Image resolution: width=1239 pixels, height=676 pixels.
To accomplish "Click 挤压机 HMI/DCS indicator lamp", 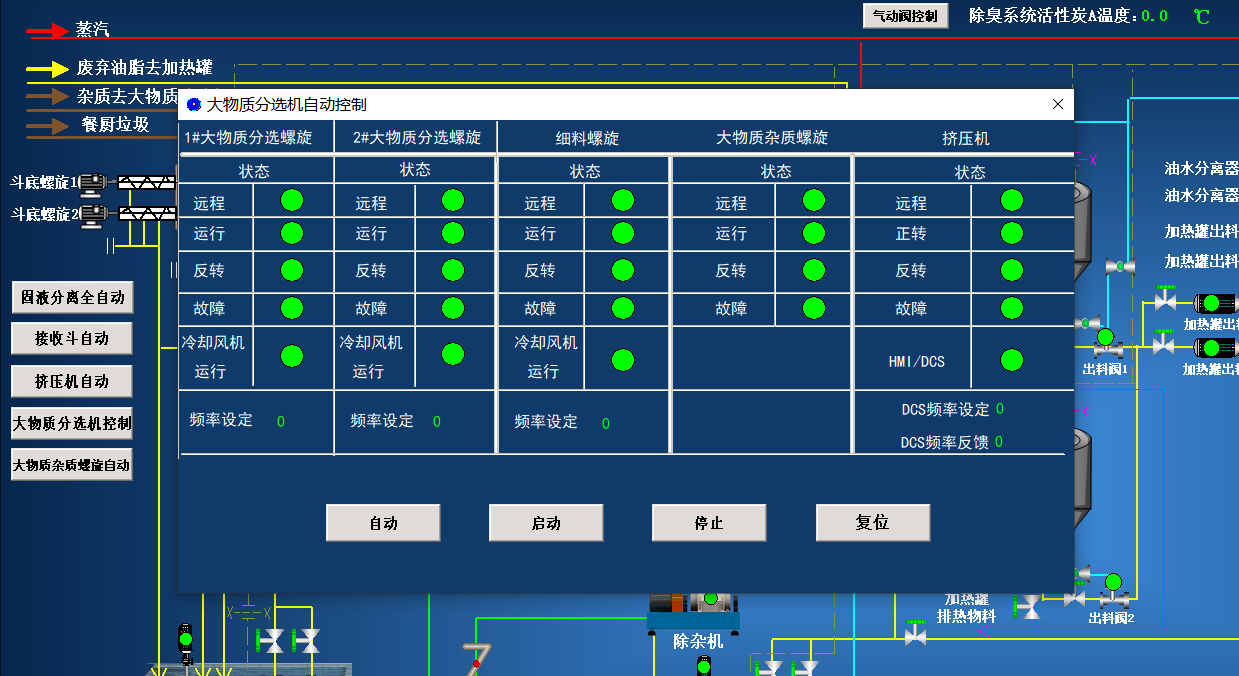I will click(x=1012, y=360).
